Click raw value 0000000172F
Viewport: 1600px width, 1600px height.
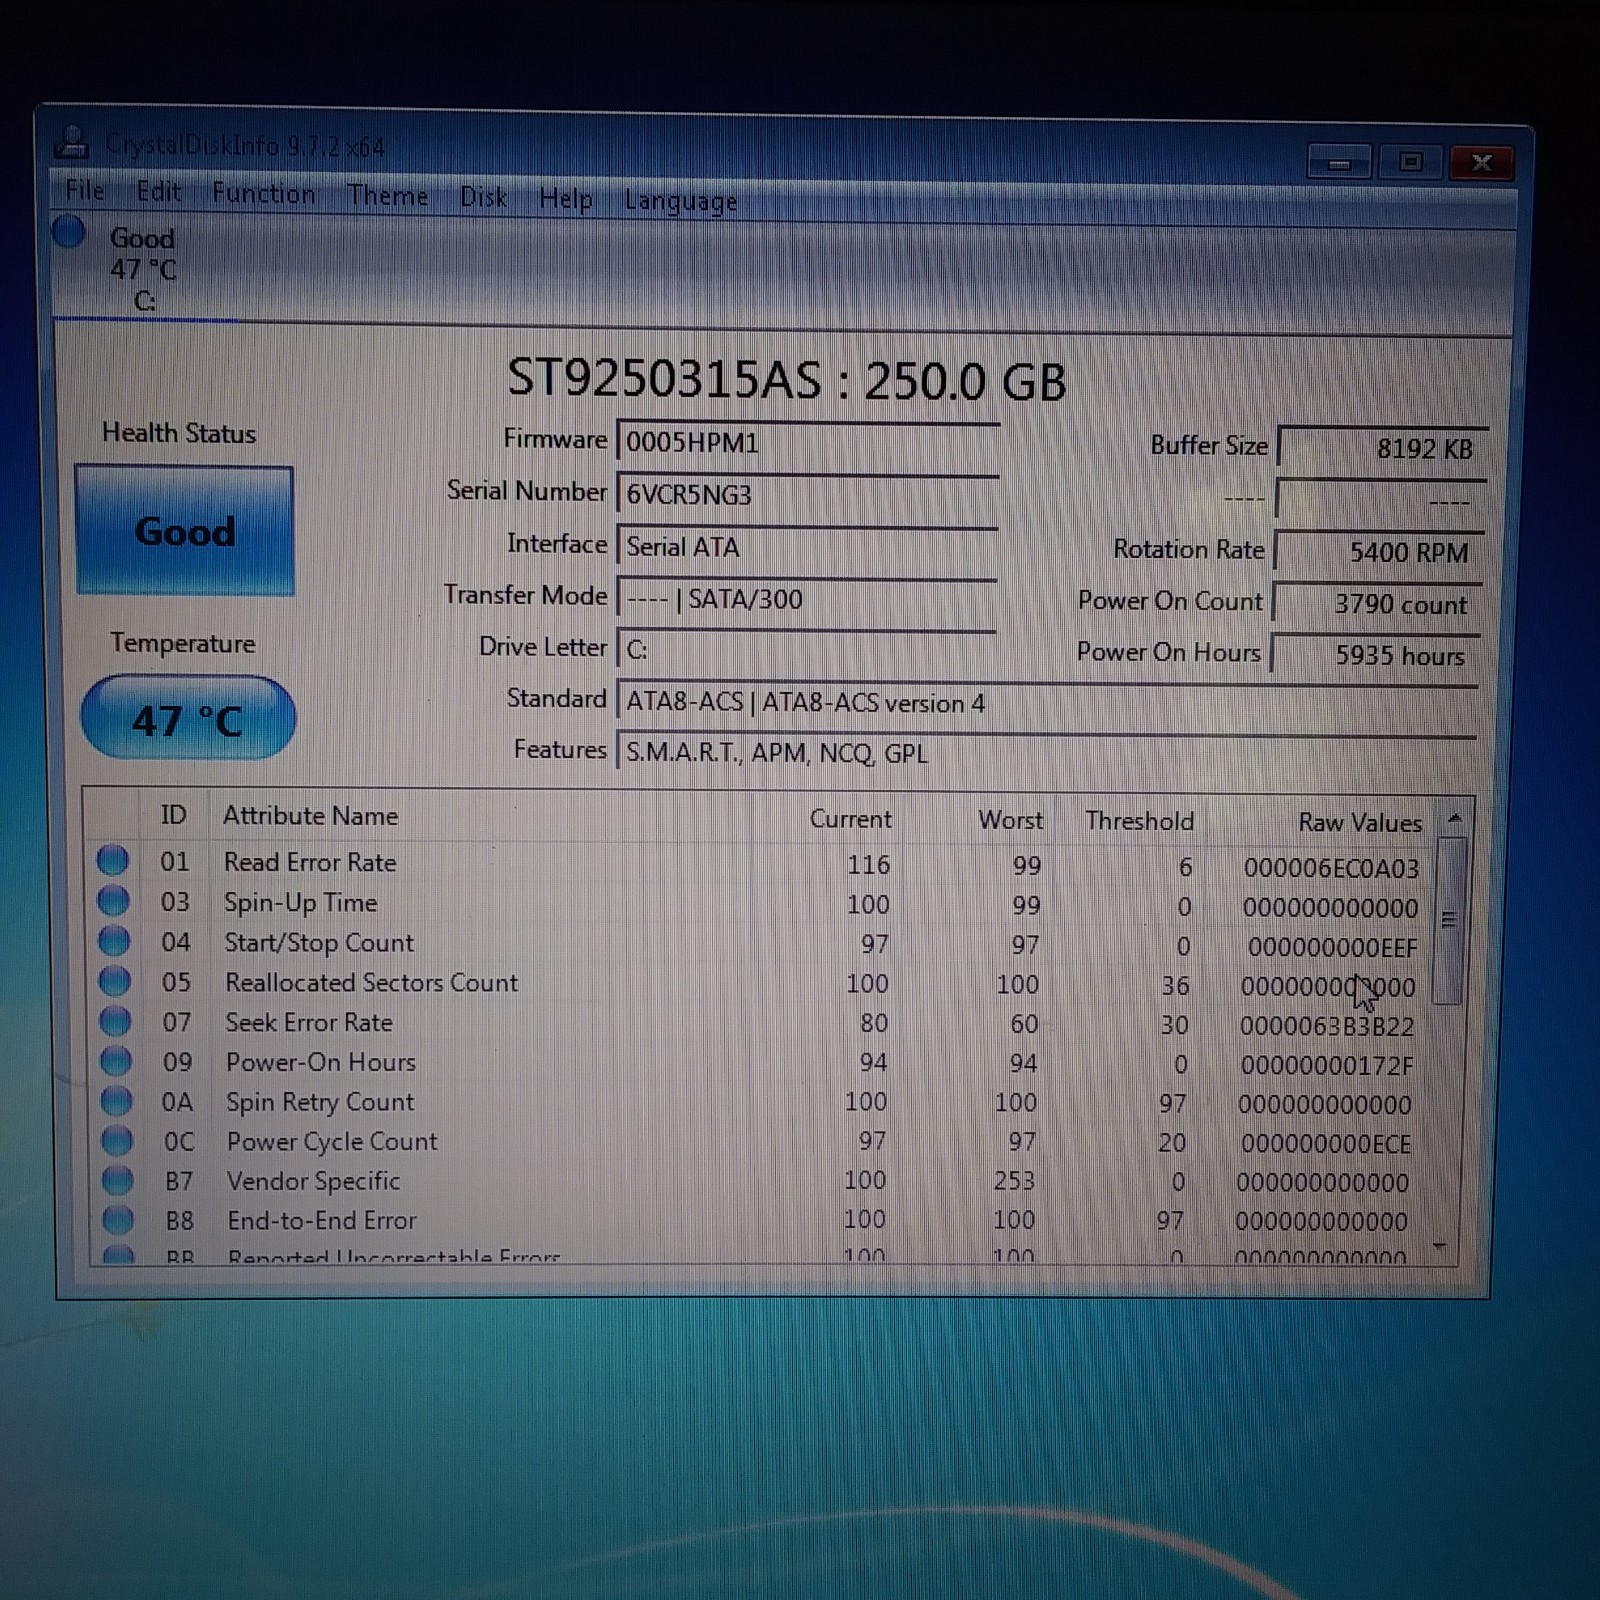tap(1327, 1066)
